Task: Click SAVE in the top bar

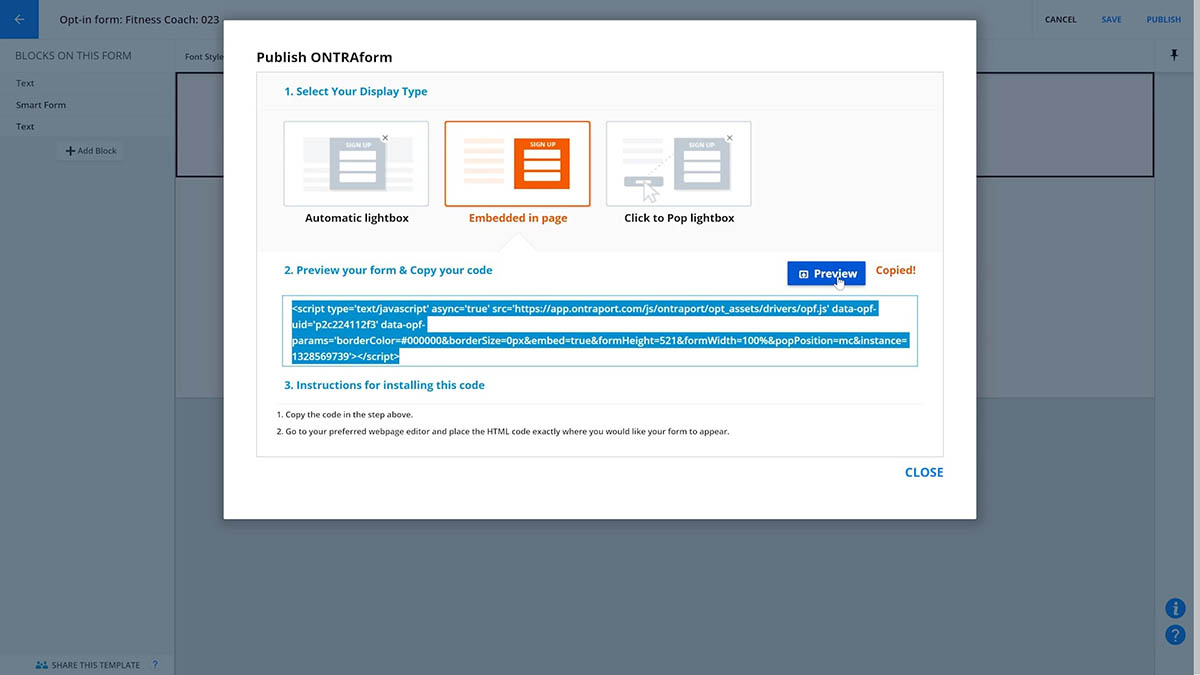Action: (1111, 19)
